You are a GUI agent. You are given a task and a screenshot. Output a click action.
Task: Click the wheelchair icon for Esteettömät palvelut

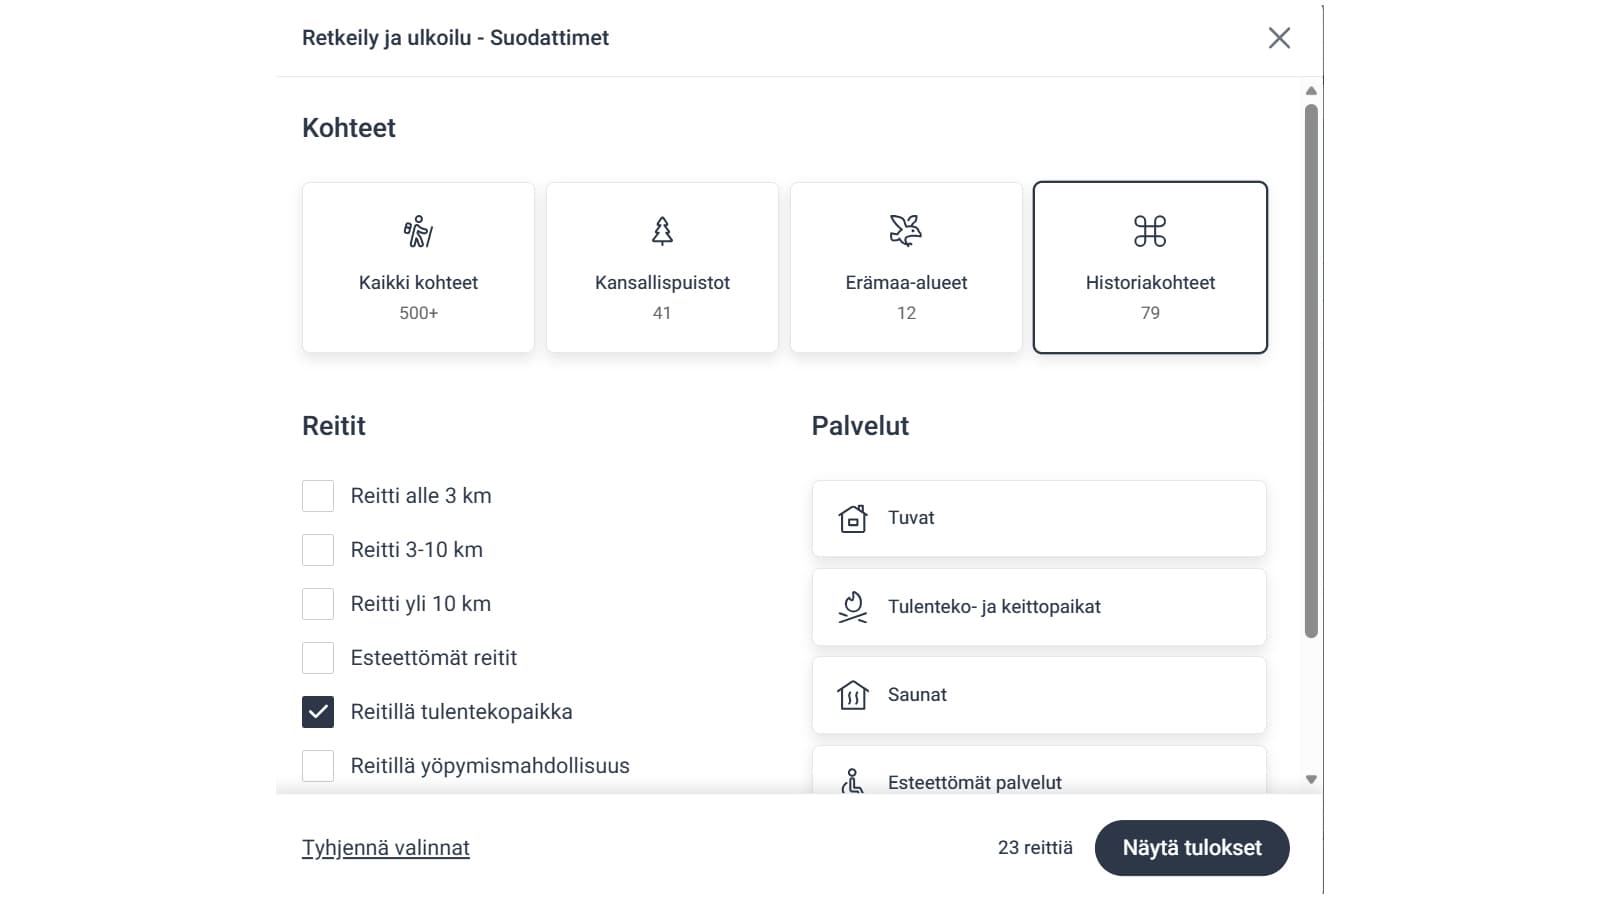852,782
